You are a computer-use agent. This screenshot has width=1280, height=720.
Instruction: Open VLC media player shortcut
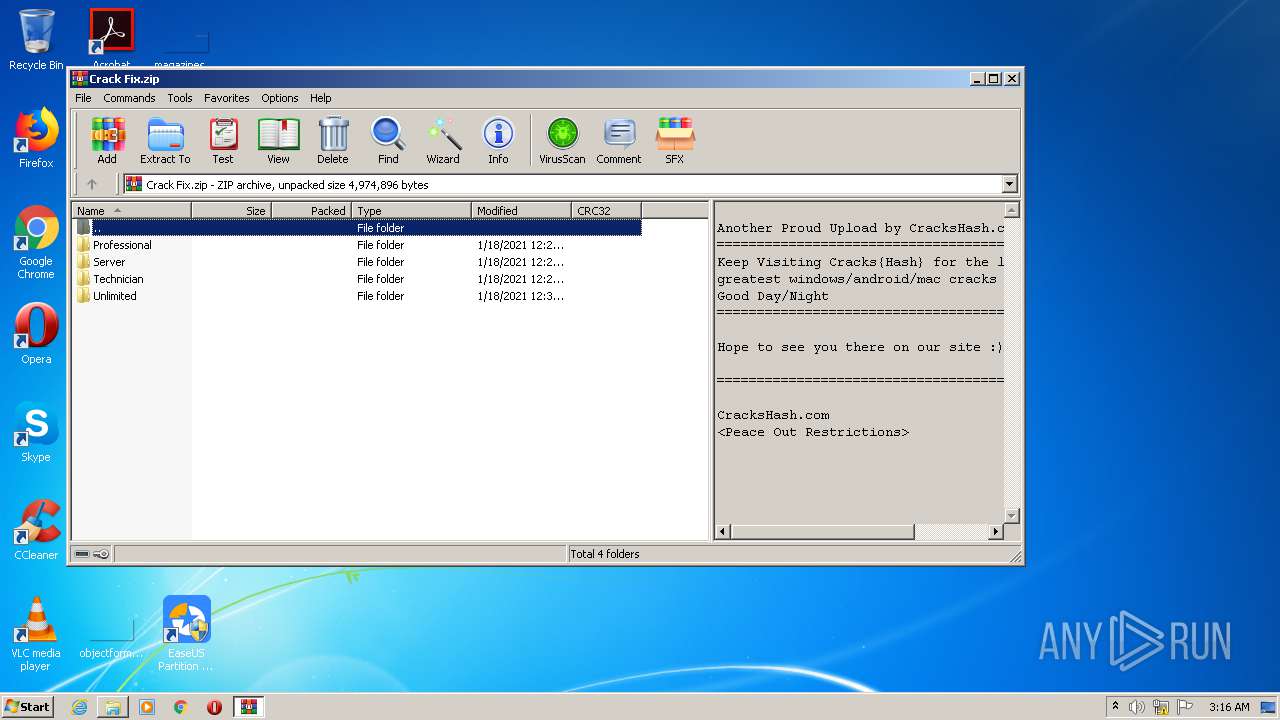[36, 634]
